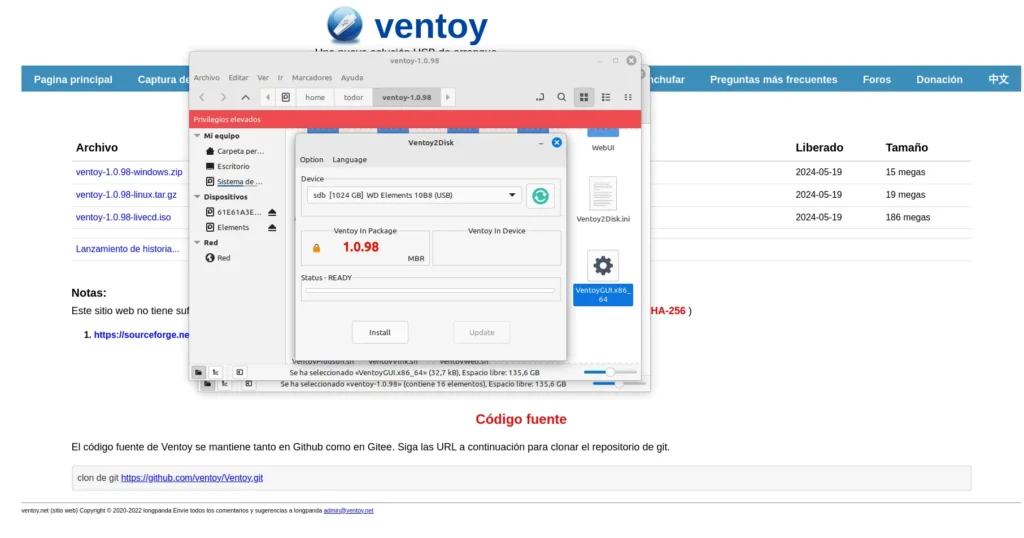Open Escritorio in sidebar
Viewport: 1024px width, 538px height.
click(x=228, y=166)
